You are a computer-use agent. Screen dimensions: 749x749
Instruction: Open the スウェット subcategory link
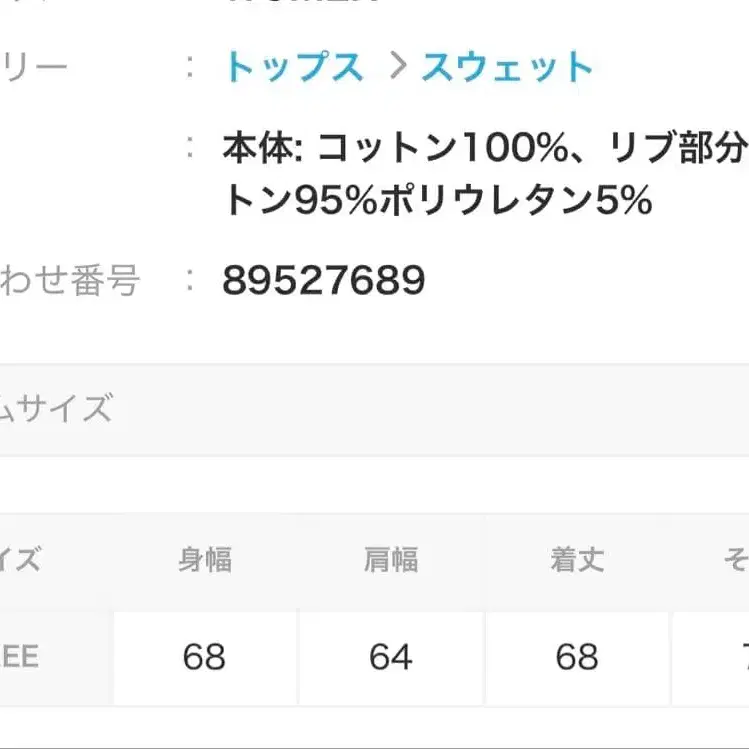tap(508, 67)
